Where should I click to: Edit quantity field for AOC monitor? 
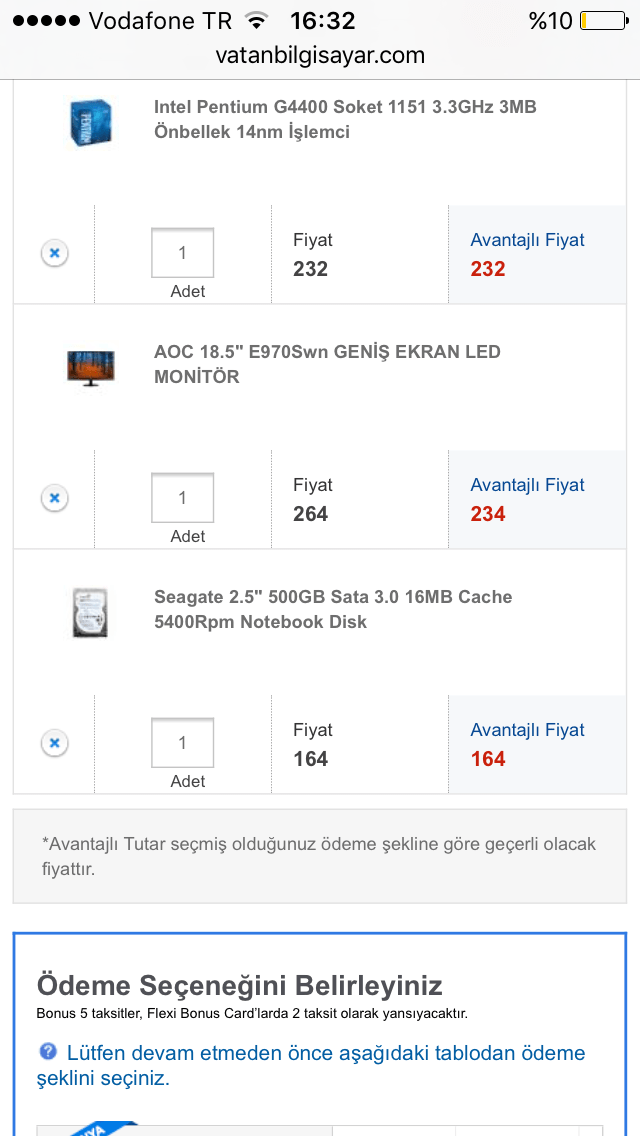click(182, 498)
